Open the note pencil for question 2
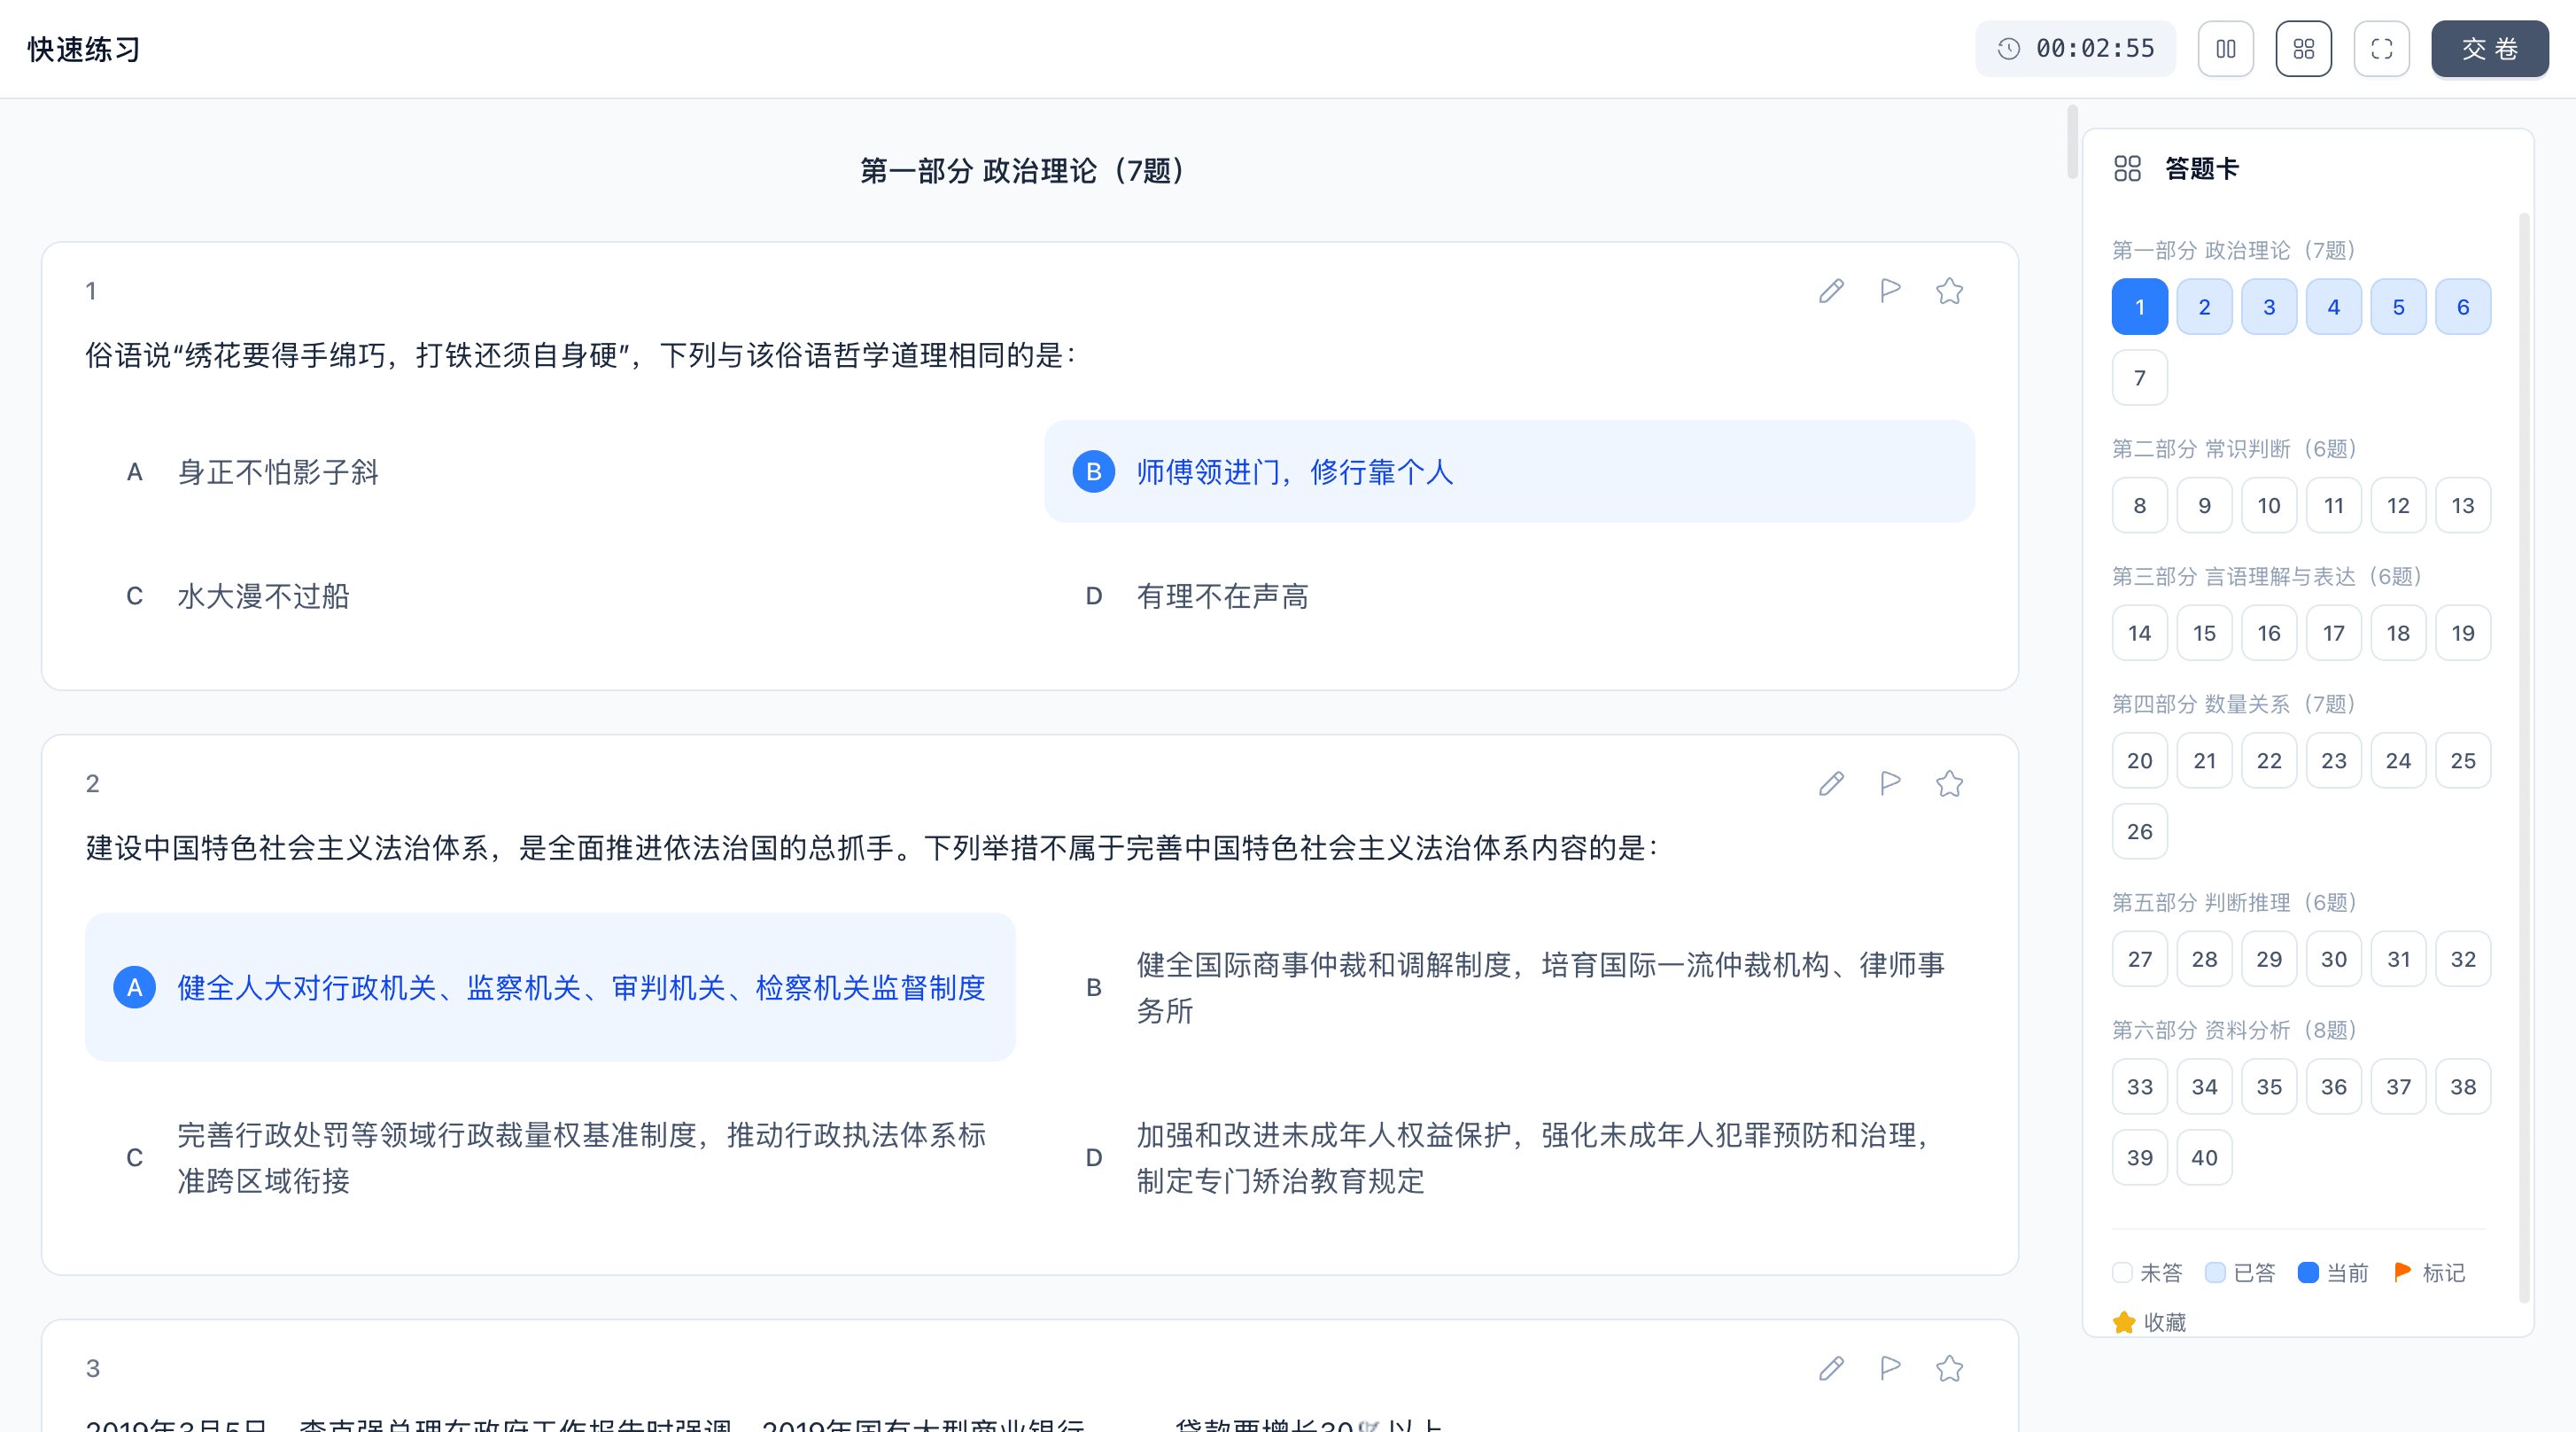 (x=1831, y=783)
